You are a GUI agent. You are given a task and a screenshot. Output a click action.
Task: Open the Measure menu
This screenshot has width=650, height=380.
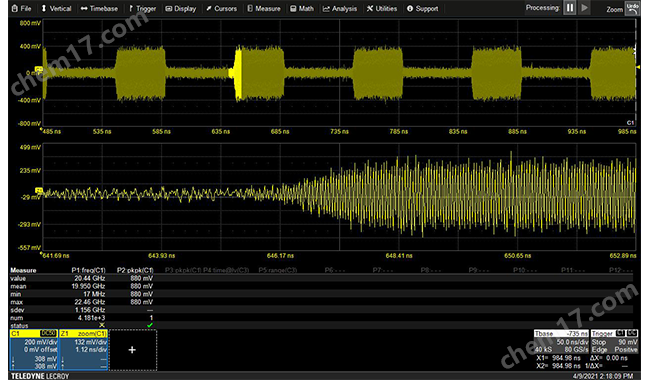pos(264,8)
